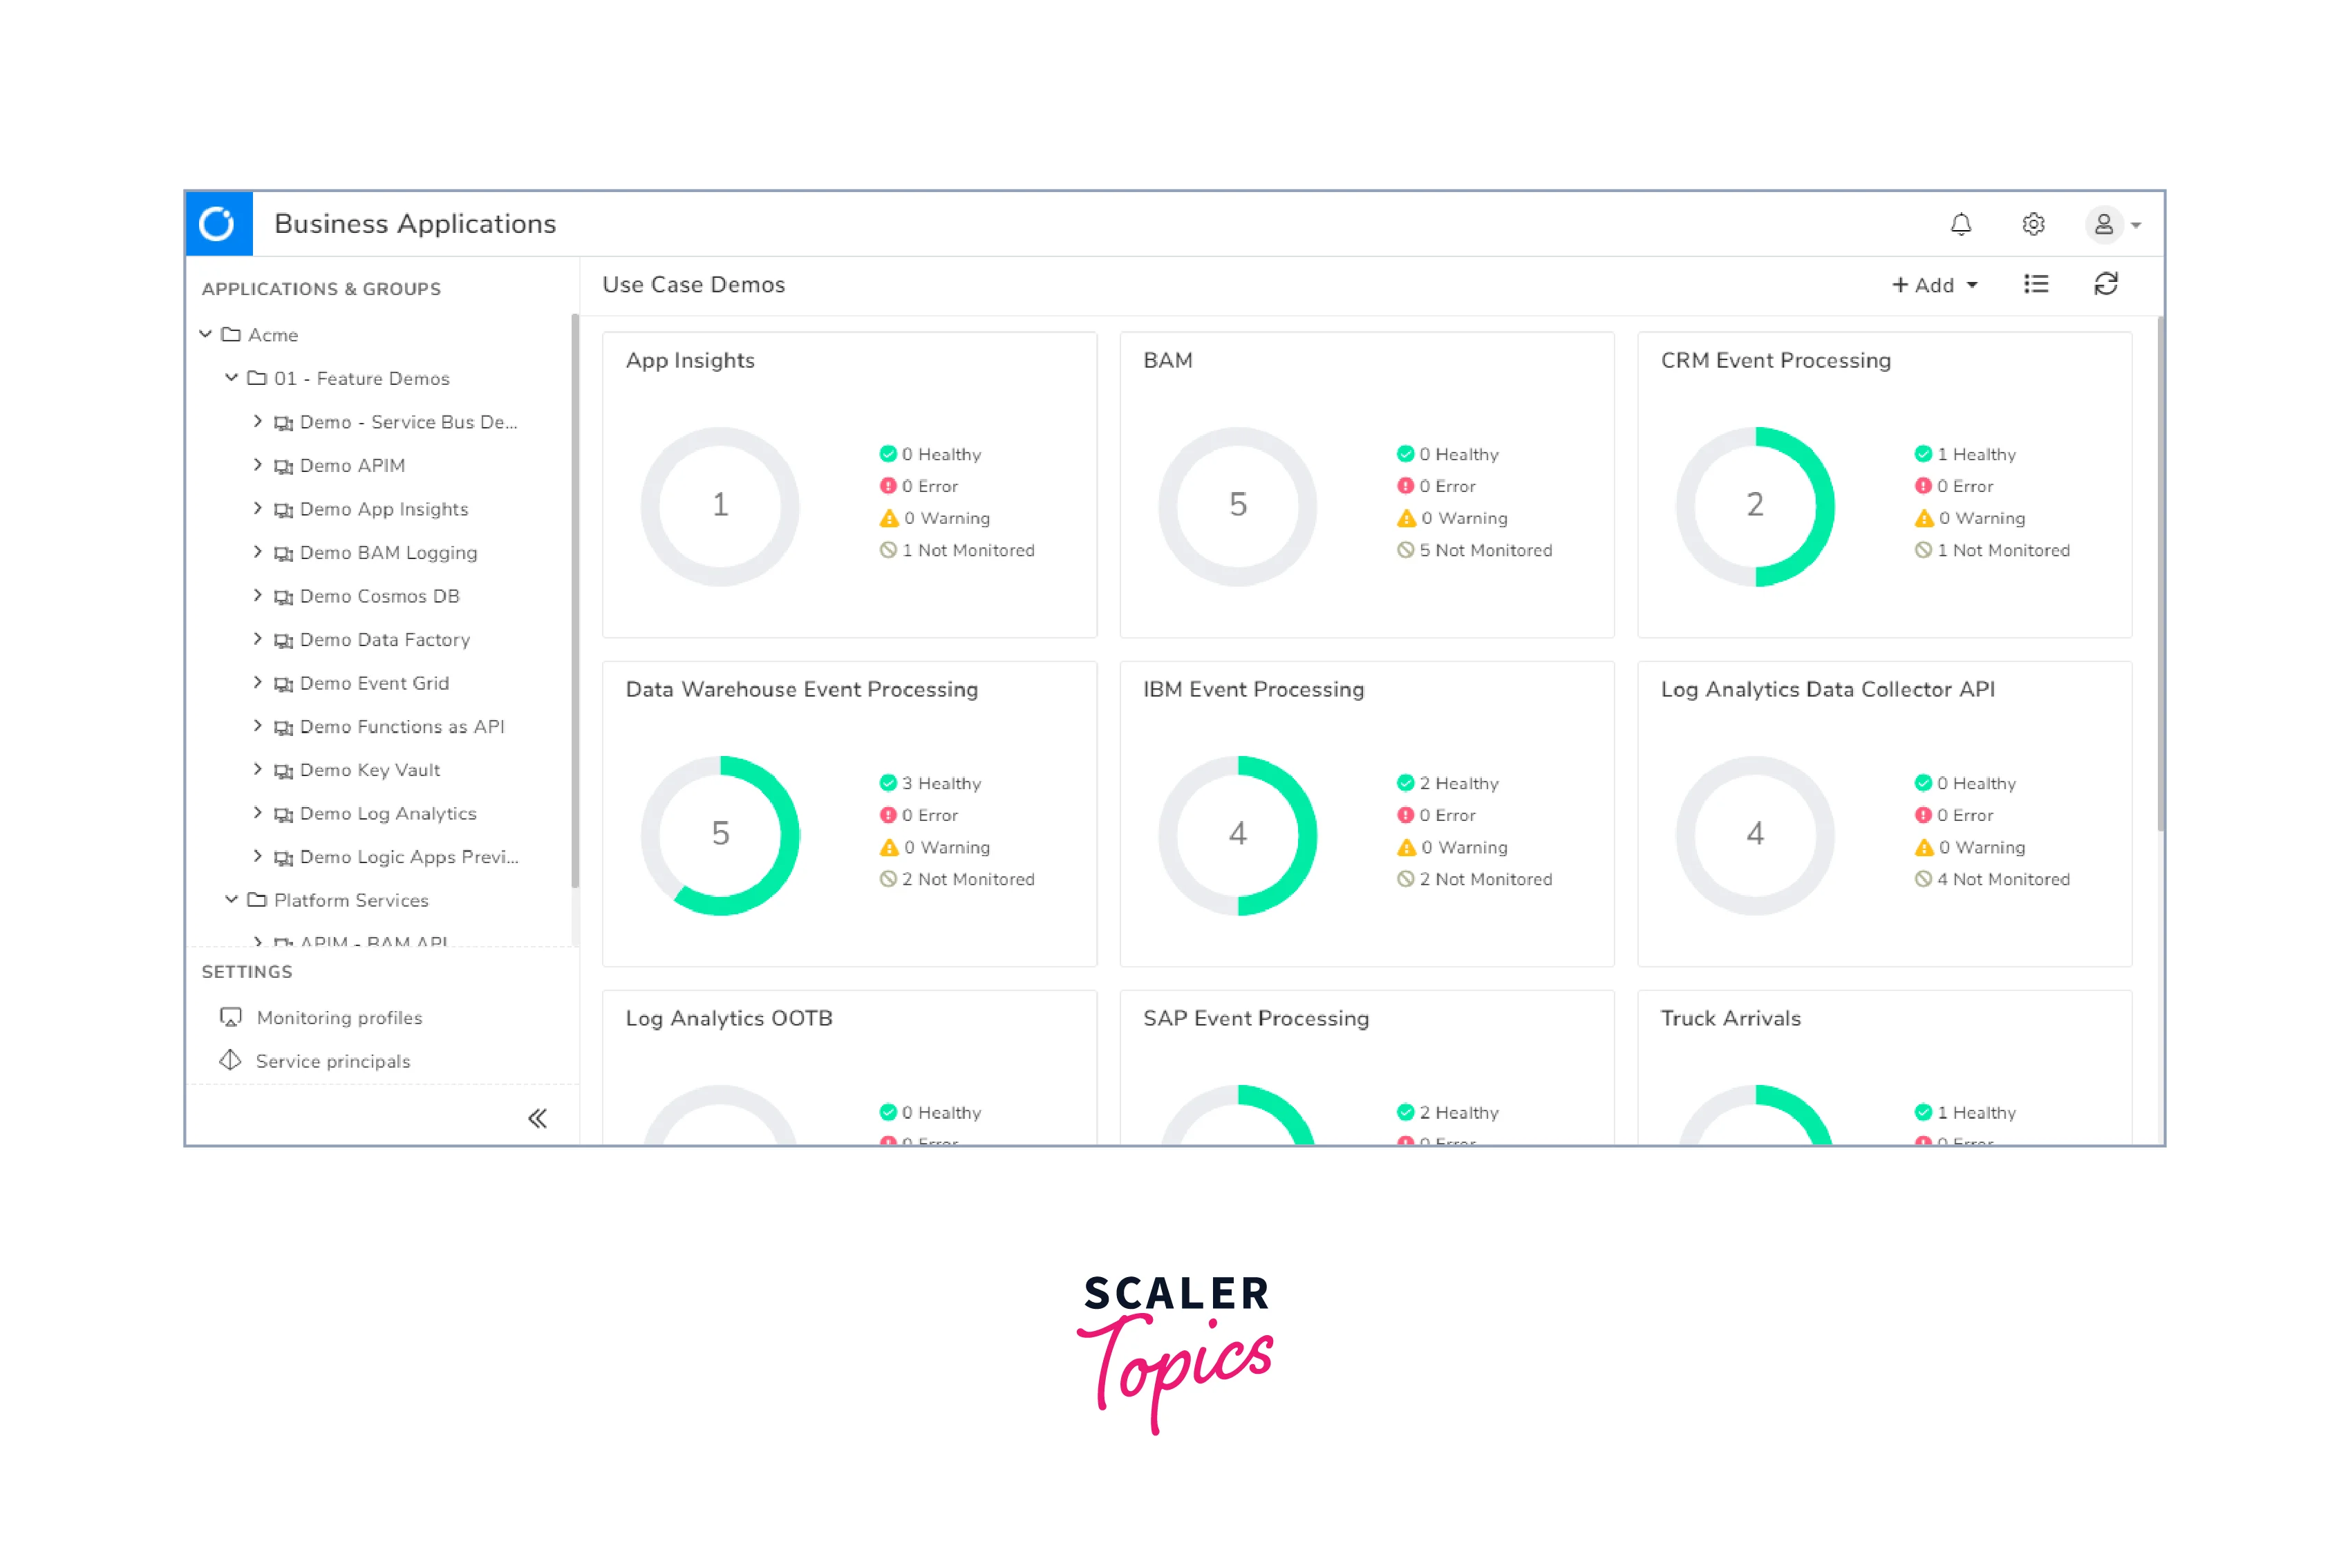Collapse the Acme folder
2350x1568 pixels.
(205, 334)
